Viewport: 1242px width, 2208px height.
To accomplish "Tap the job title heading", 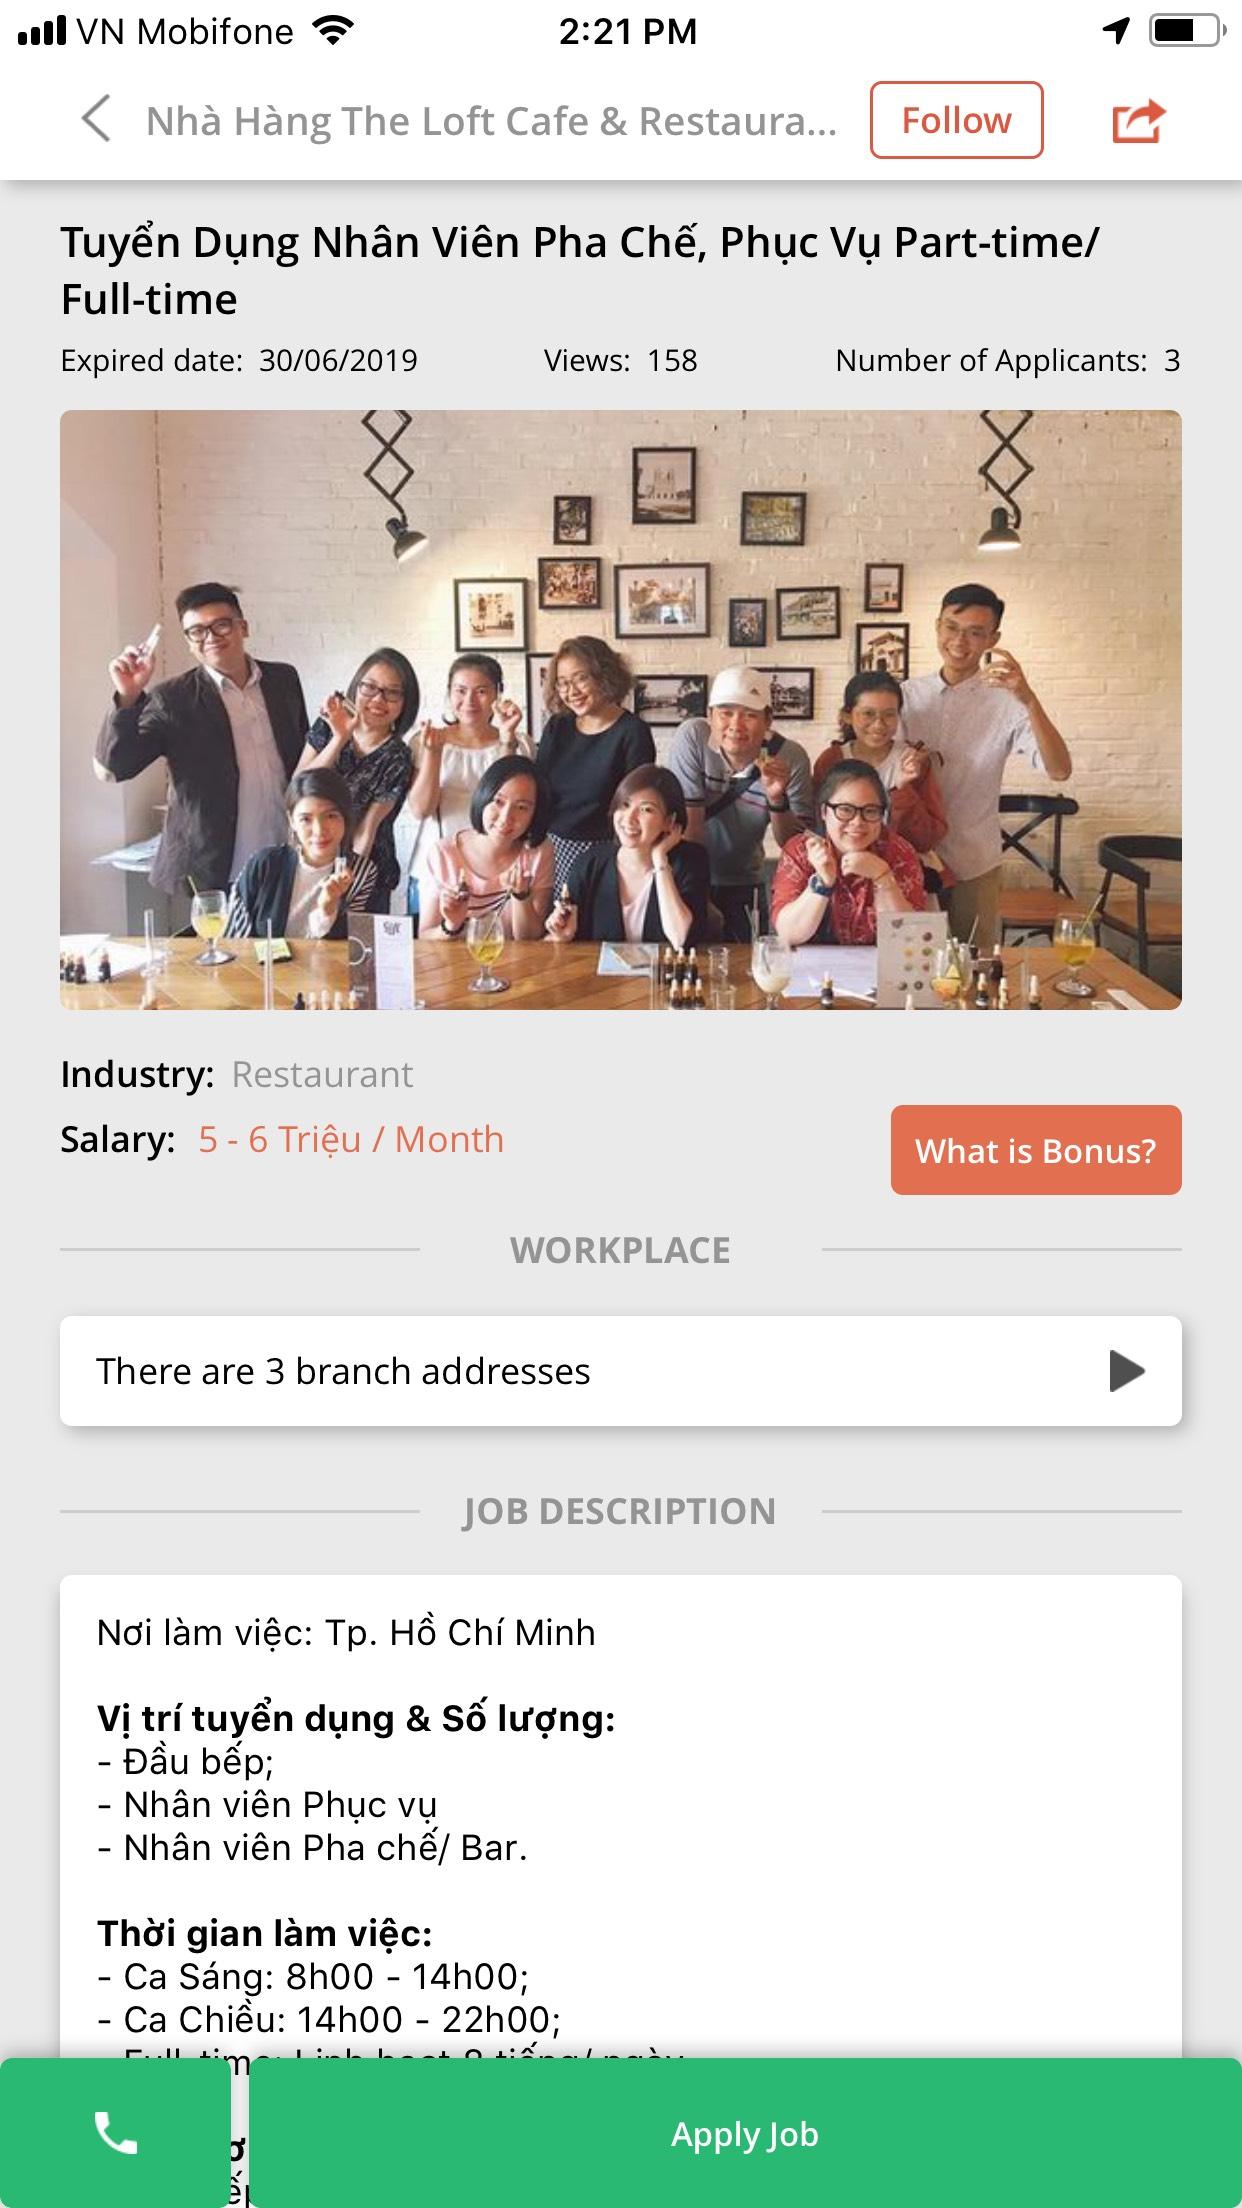I will click(x=580, y=271).
